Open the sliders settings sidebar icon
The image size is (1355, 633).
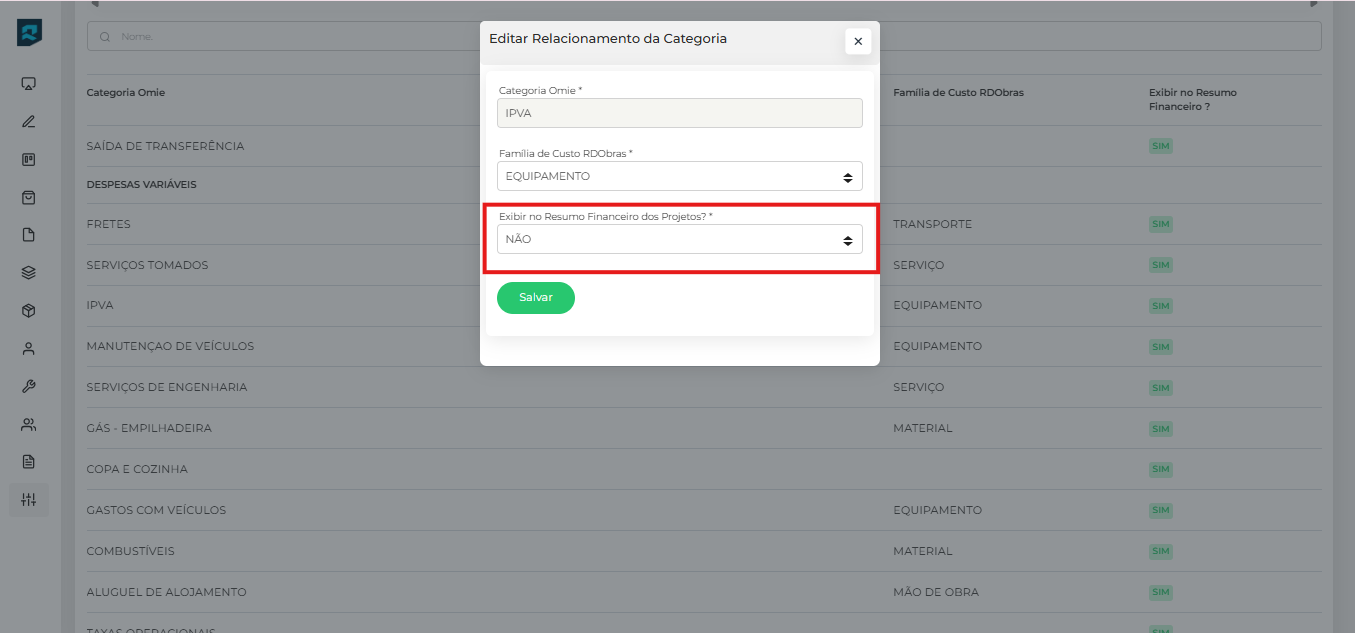pyautogui.click(x=29, y=499)
